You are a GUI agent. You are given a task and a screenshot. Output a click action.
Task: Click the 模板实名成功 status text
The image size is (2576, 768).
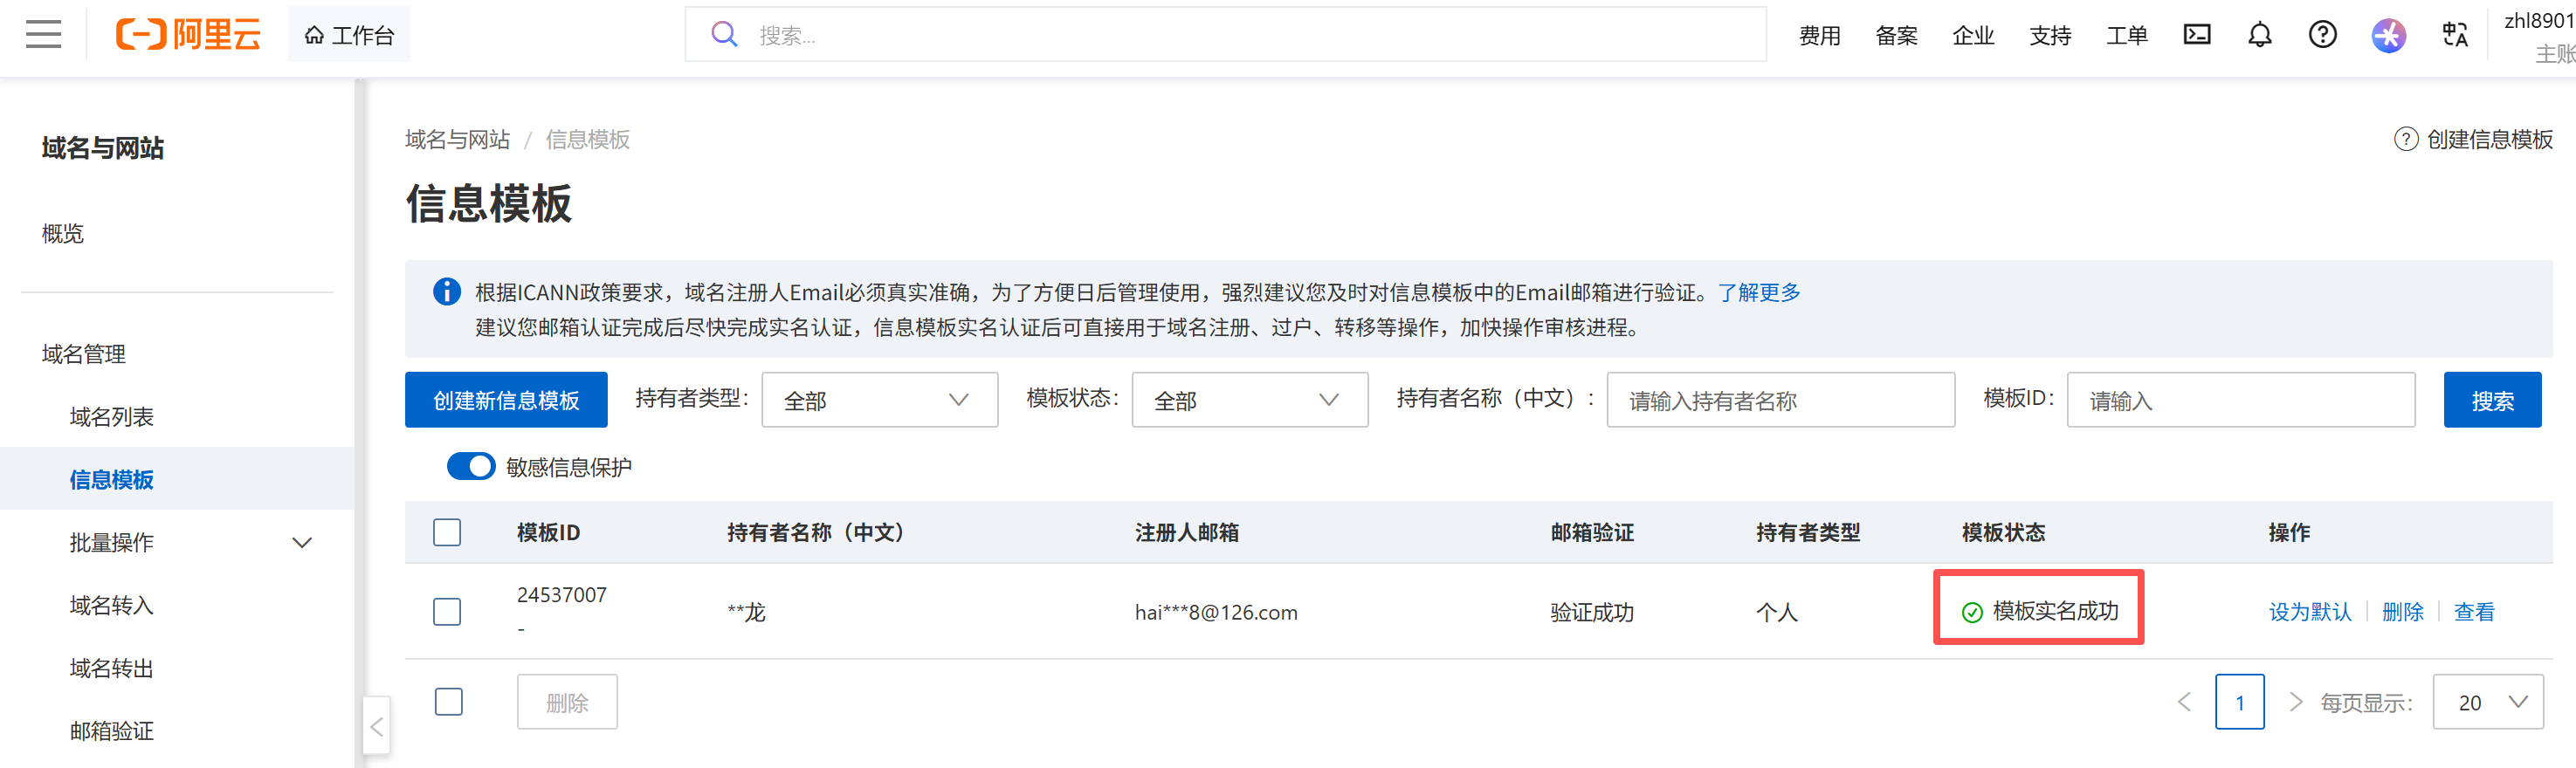[2055, 611]
